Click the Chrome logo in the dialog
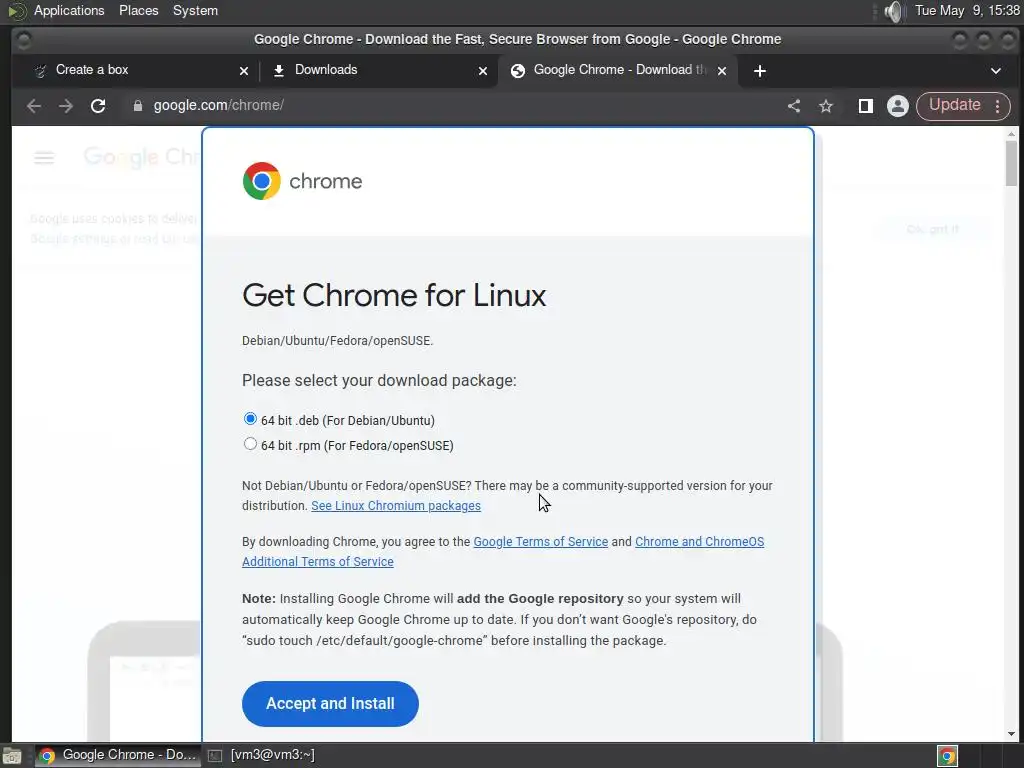1024x768 pixels. (x=262, y=181)
